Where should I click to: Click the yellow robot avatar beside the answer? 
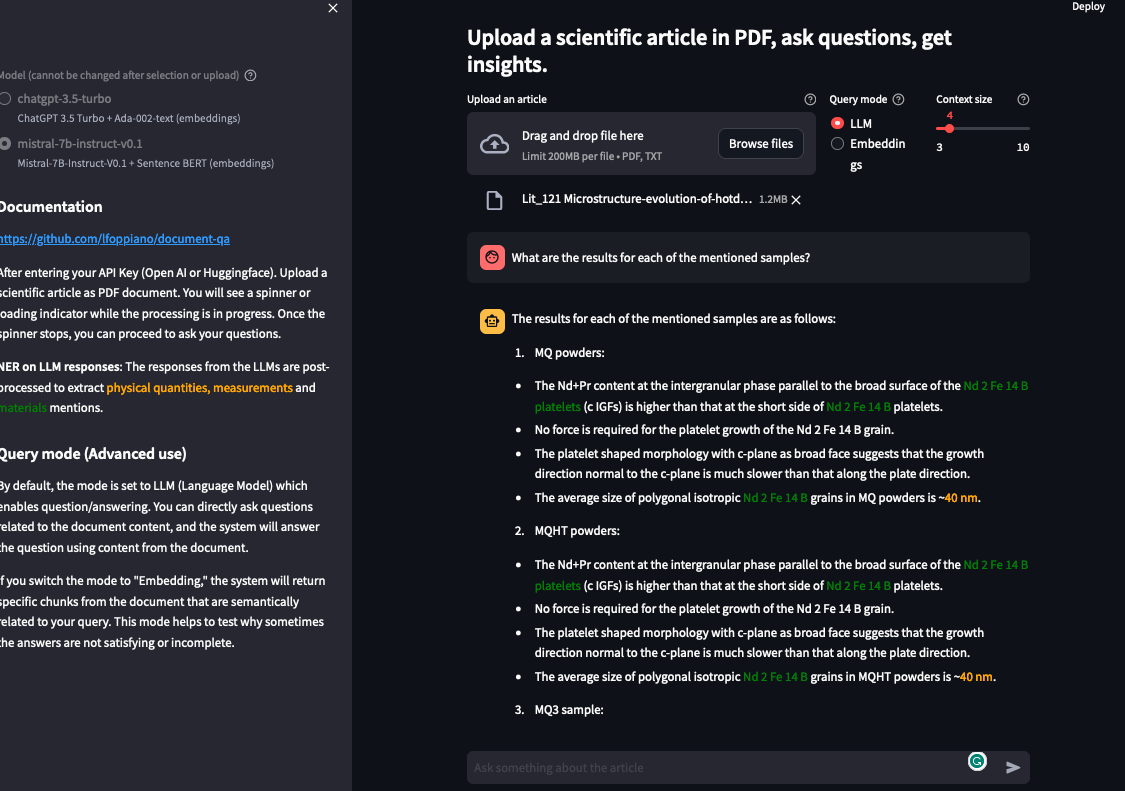click(492, 321)
